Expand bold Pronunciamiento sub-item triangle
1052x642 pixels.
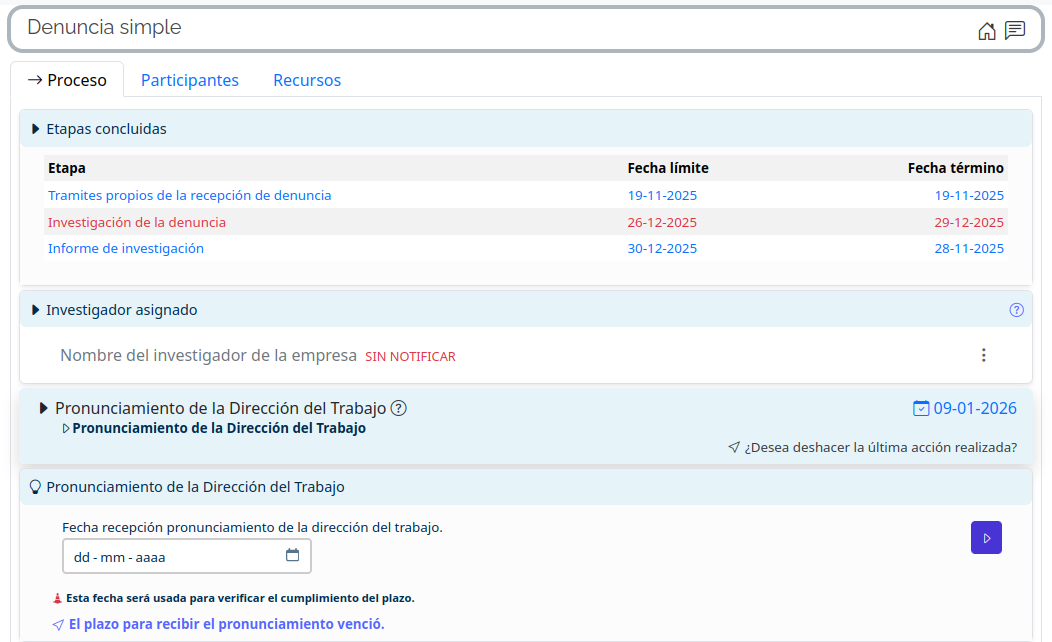coord(66,429)
